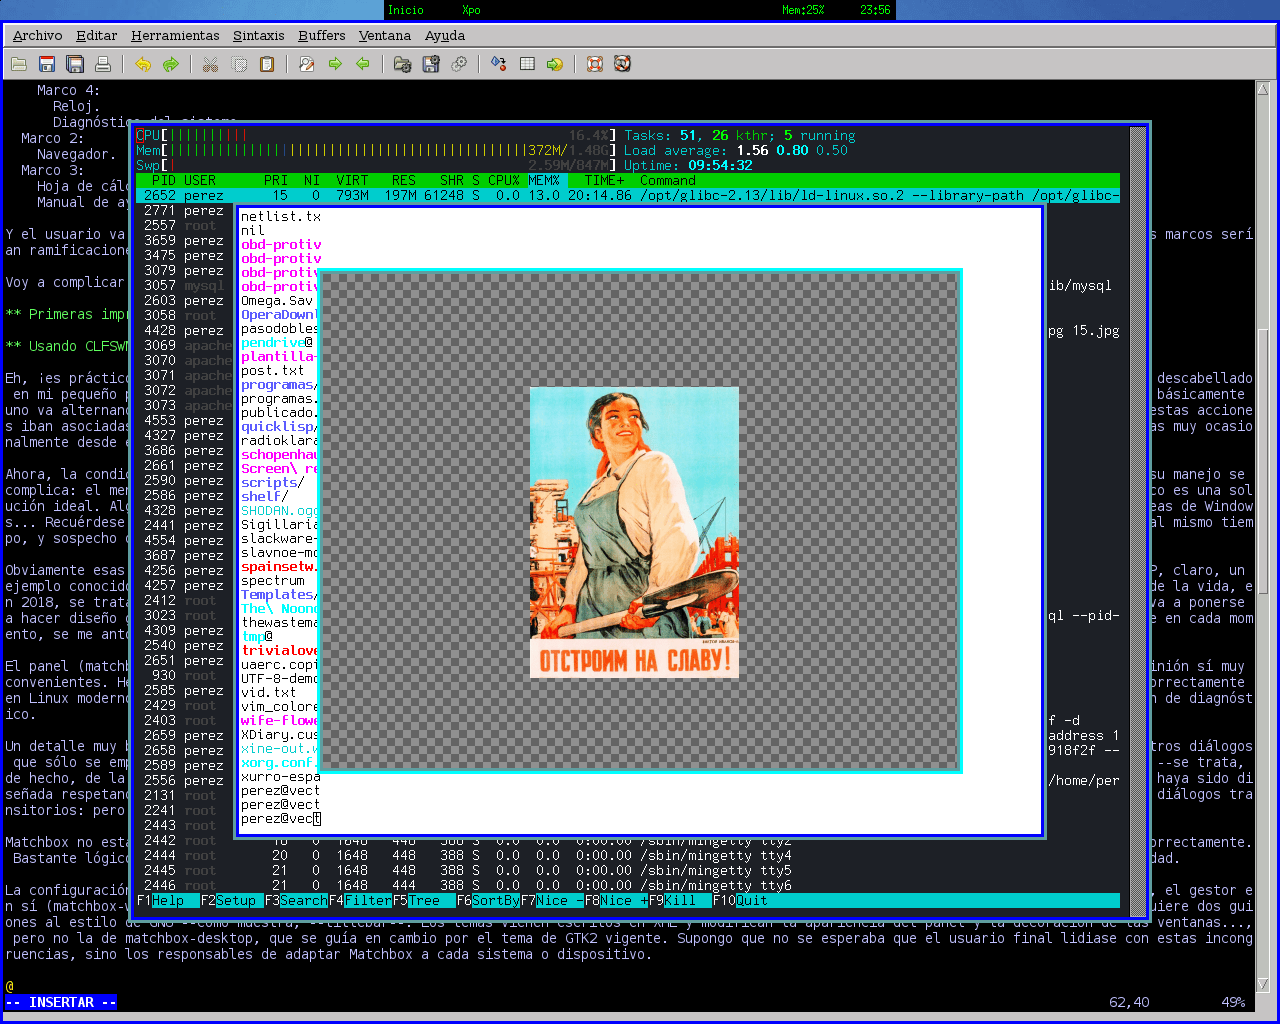Click the Soviet poster image thumbnail

click(634, 533)
